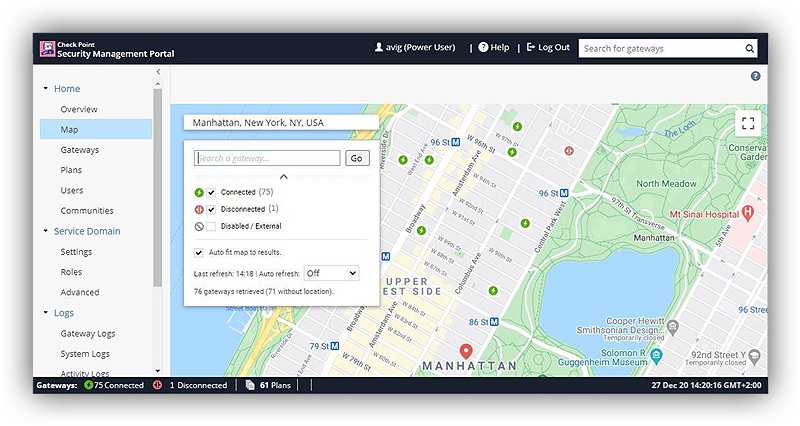Open Help via question mark icon
800x426 pixels.
tap(483, 47)
